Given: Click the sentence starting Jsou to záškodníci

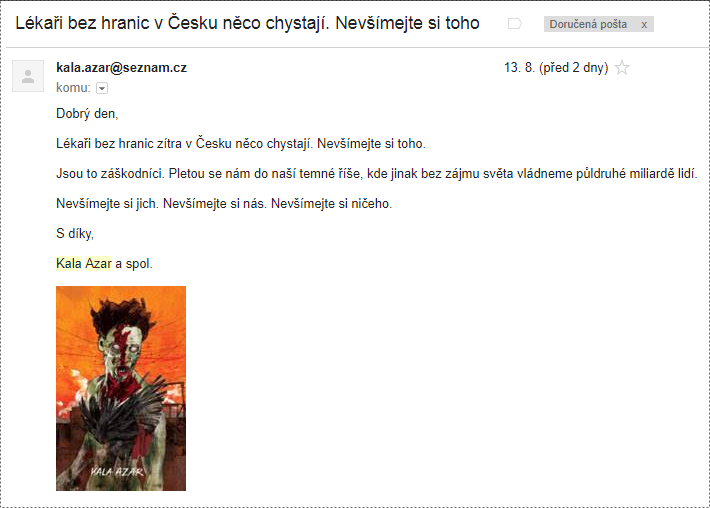Looking at the screenshot, I should (x=377, y=173).
